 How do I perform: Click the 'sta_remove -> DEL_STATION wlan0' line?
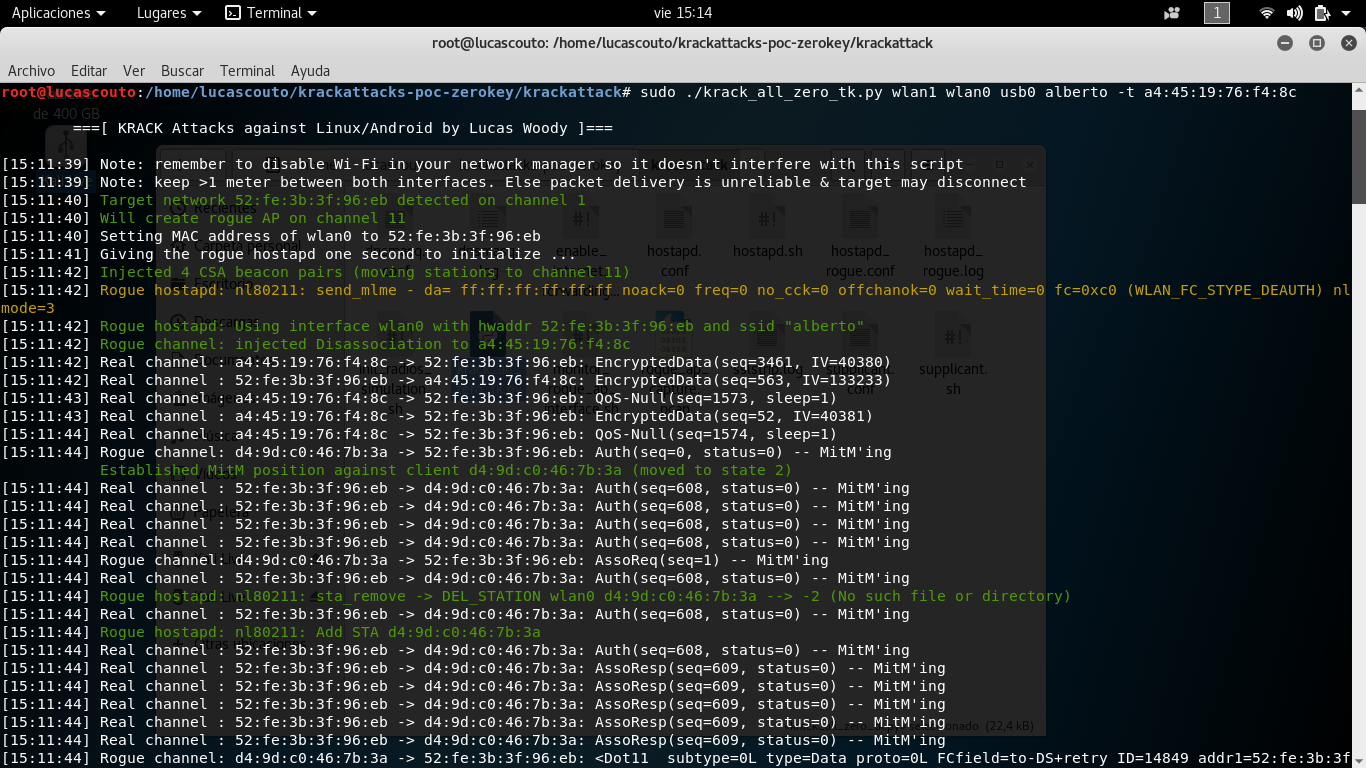pyautogui.click(x=535, y=596)
